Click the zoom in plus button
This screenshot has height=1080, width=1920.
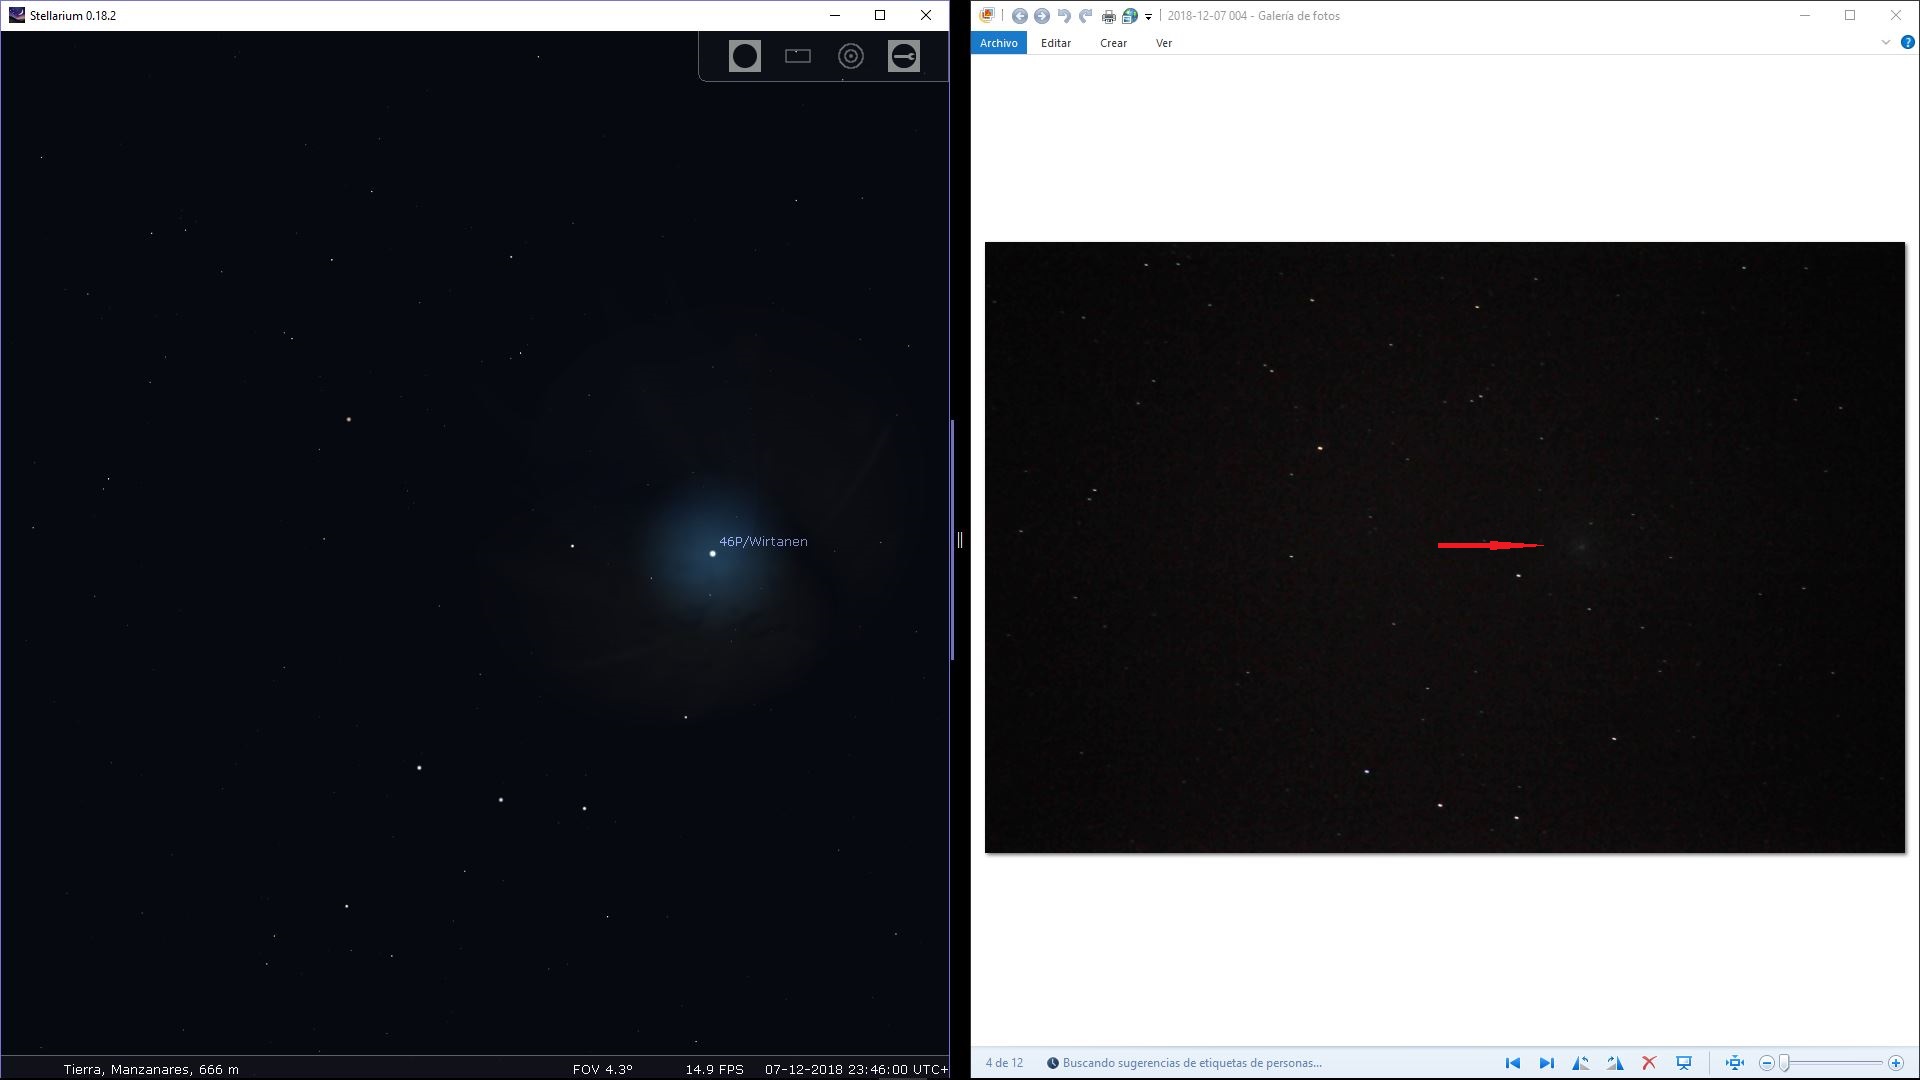click(x=1895, y=1063)
